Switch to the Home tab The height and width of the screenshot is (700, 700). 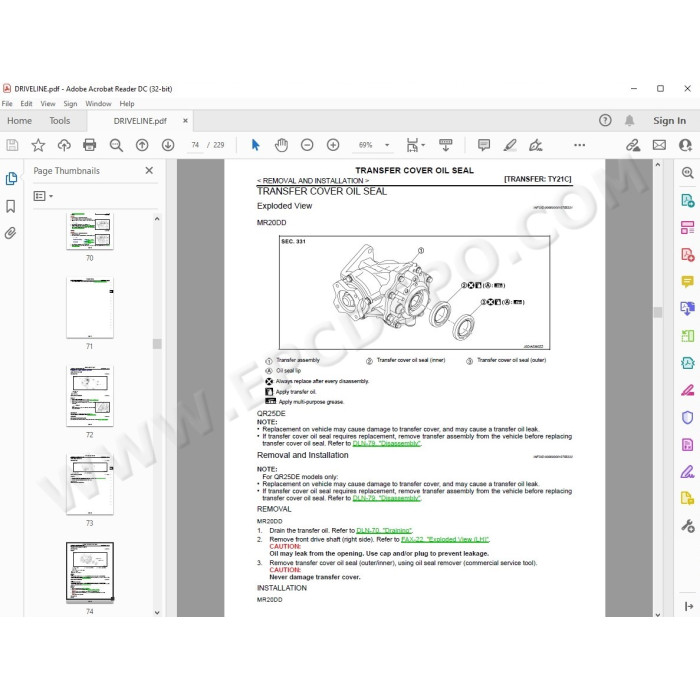[x=19, y=121]
